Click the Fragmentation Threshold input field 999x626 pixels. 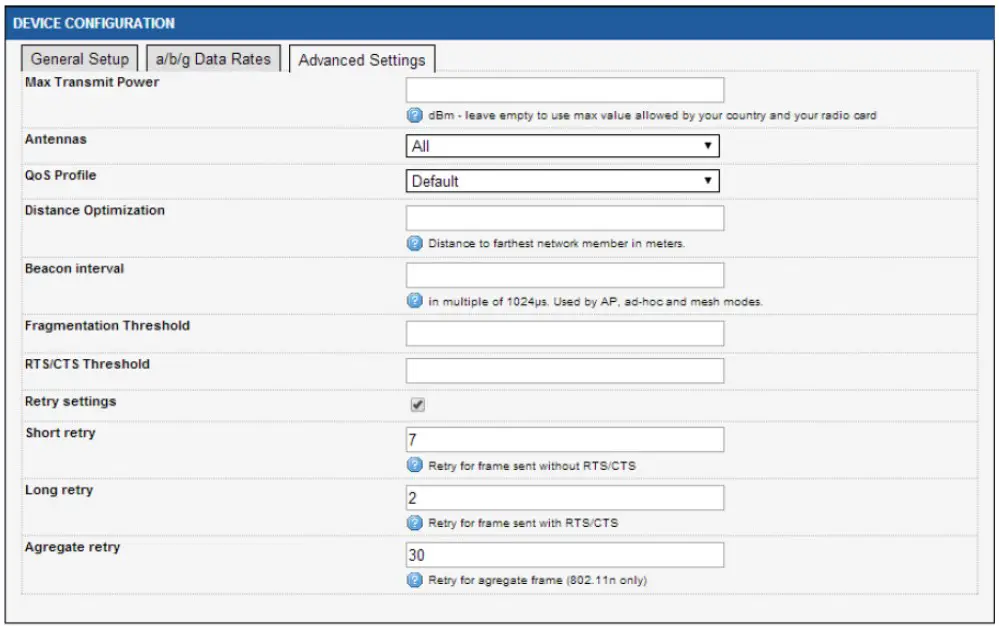[565, 332]
